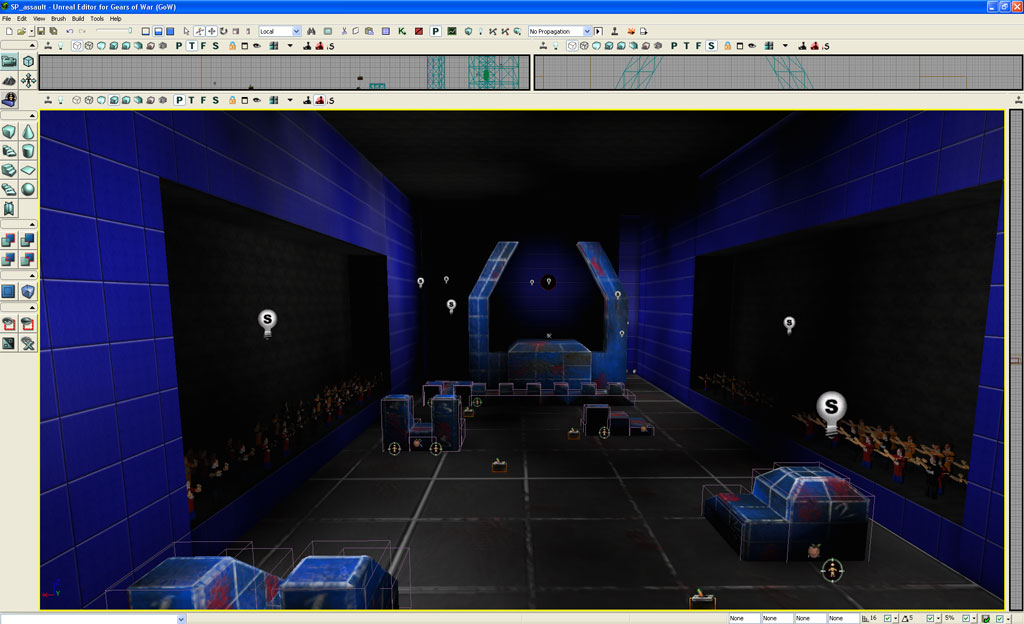This screenshot has width=1024, height=624.
Task: Open the show flags arrow in main viewport
Action: click(x=290, y=100)
